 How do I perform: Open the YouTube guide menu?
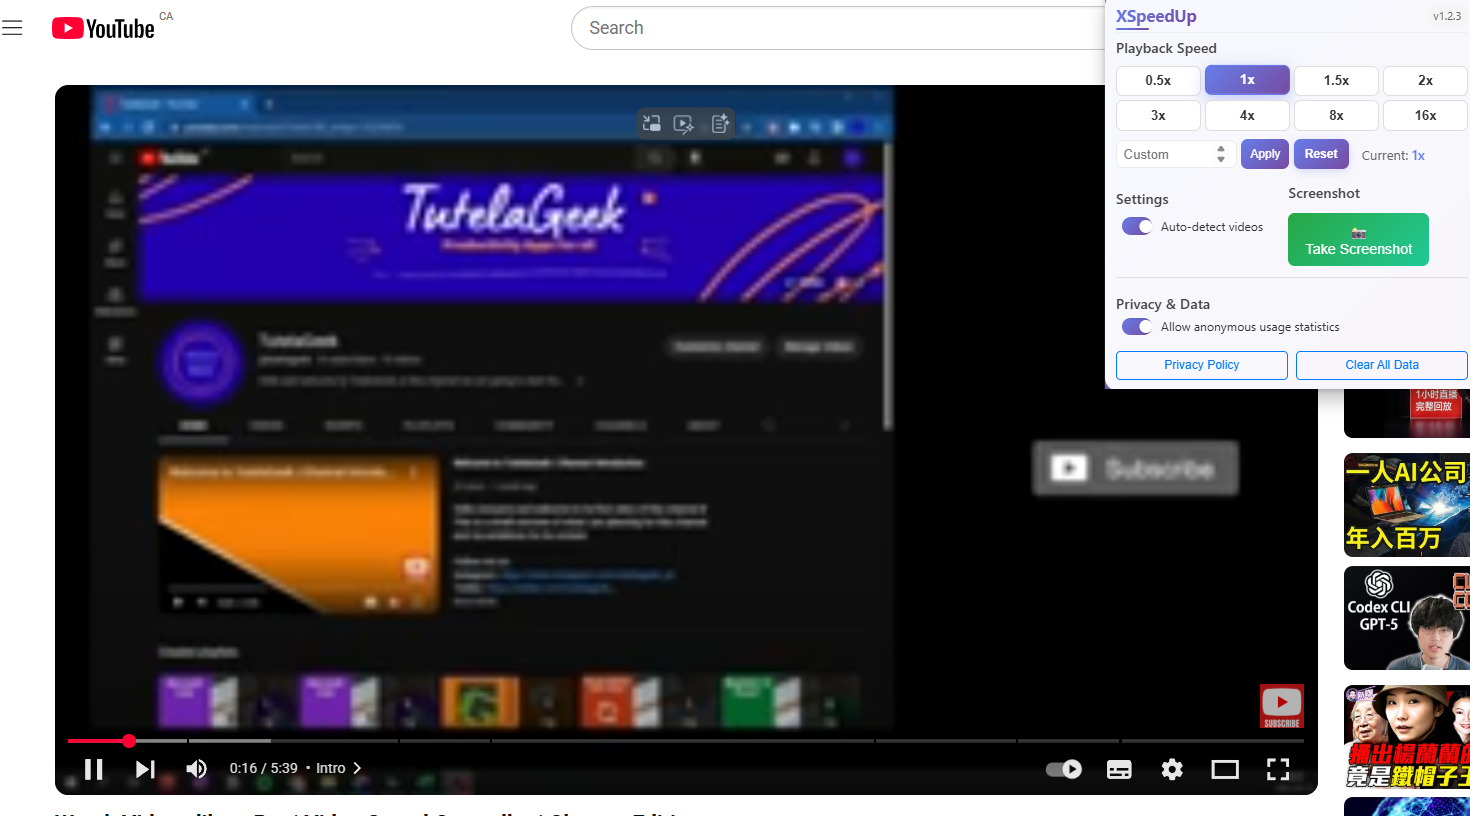(x=12, y=27)
